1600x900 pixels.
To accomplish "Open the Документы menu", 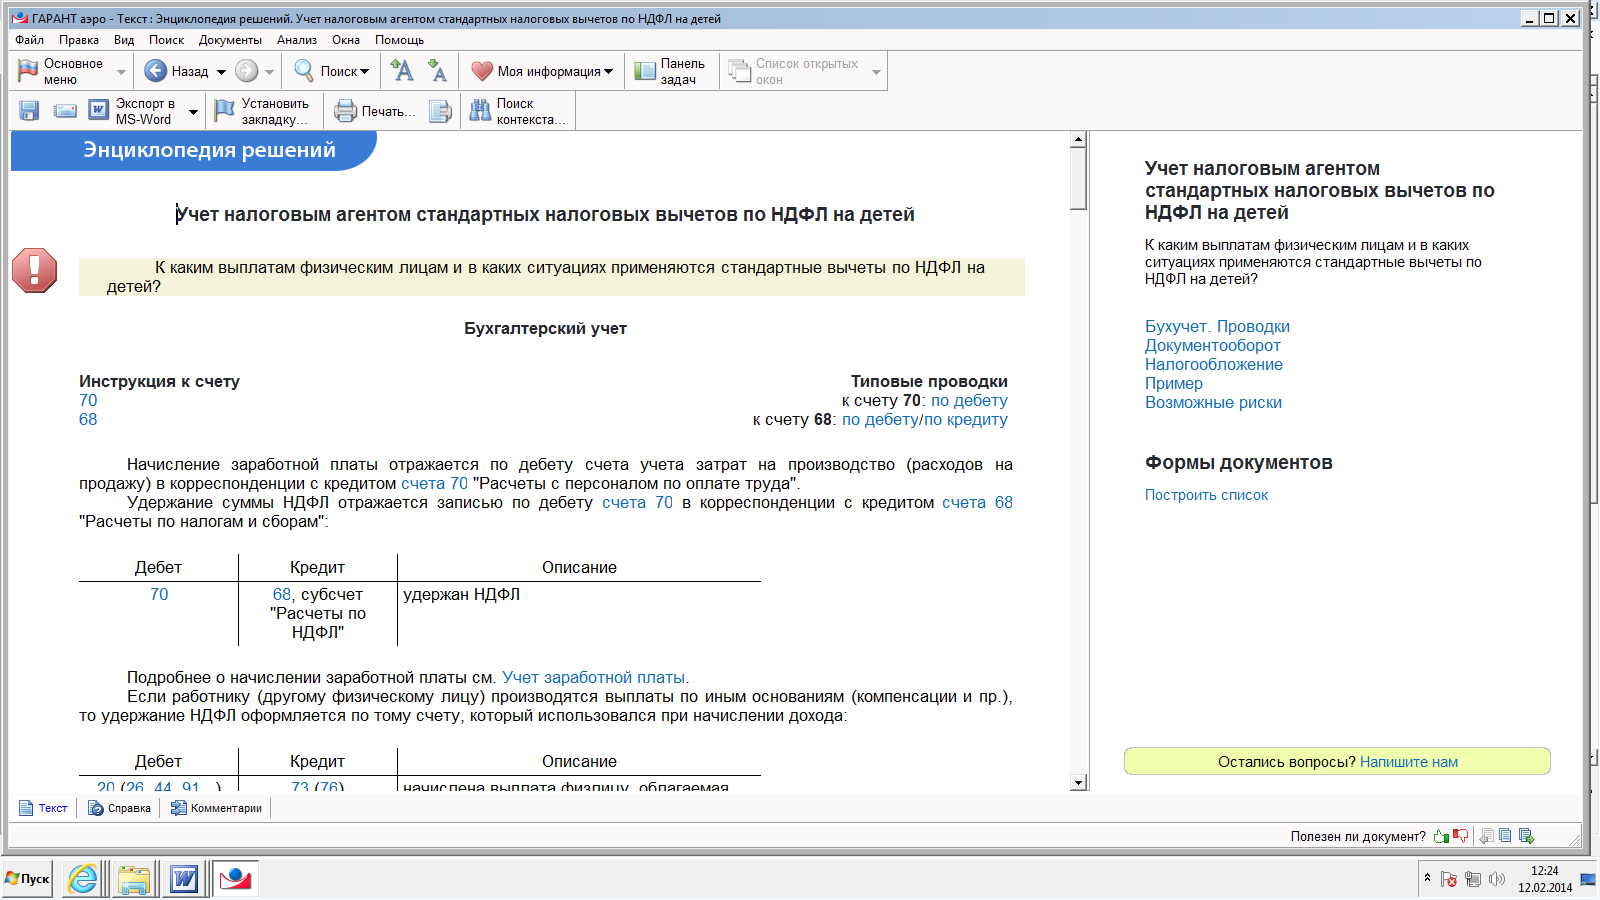I will 230,40.
